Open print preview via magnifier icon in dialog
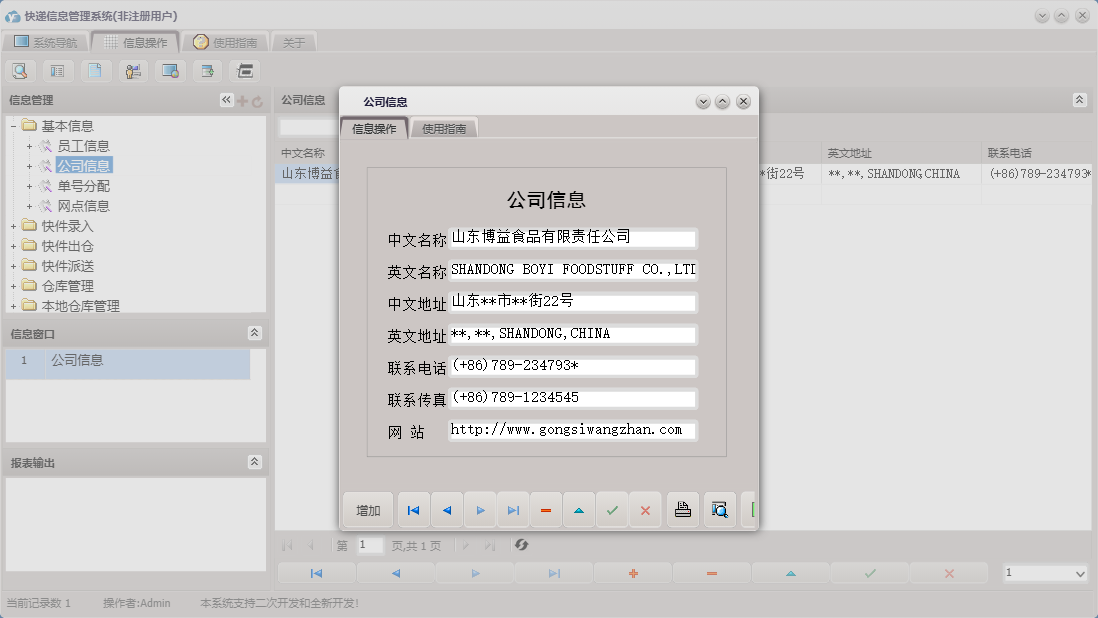 coord(719,510)
